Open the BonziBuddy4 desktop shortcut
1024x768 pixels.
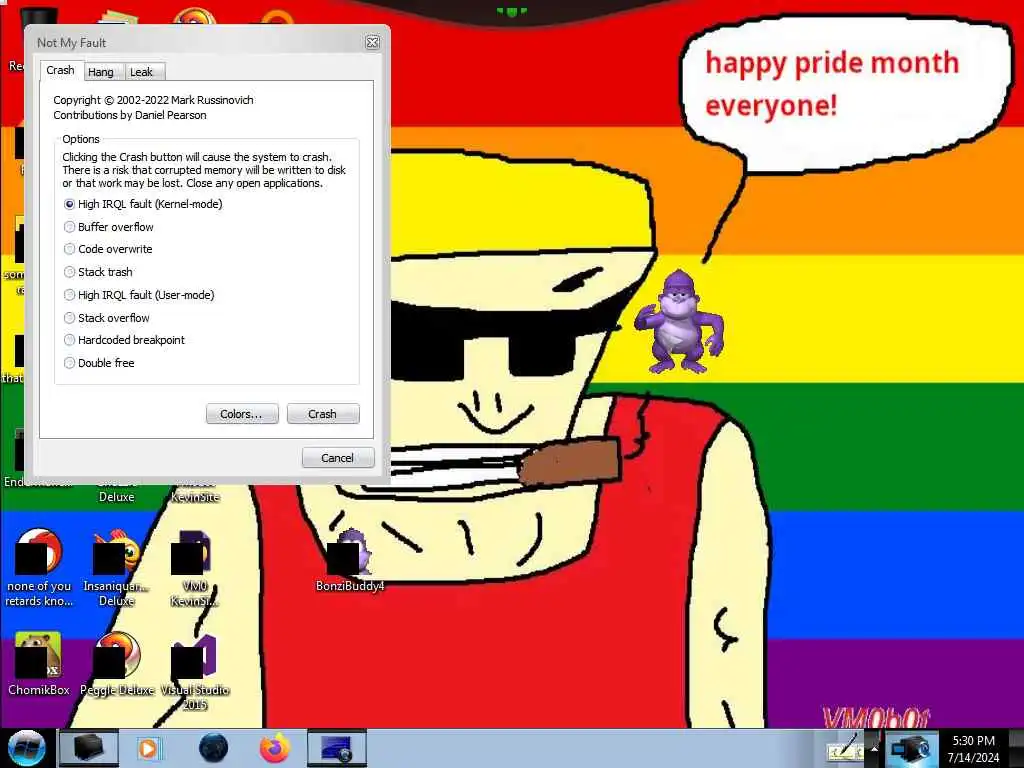coord(349,559)
